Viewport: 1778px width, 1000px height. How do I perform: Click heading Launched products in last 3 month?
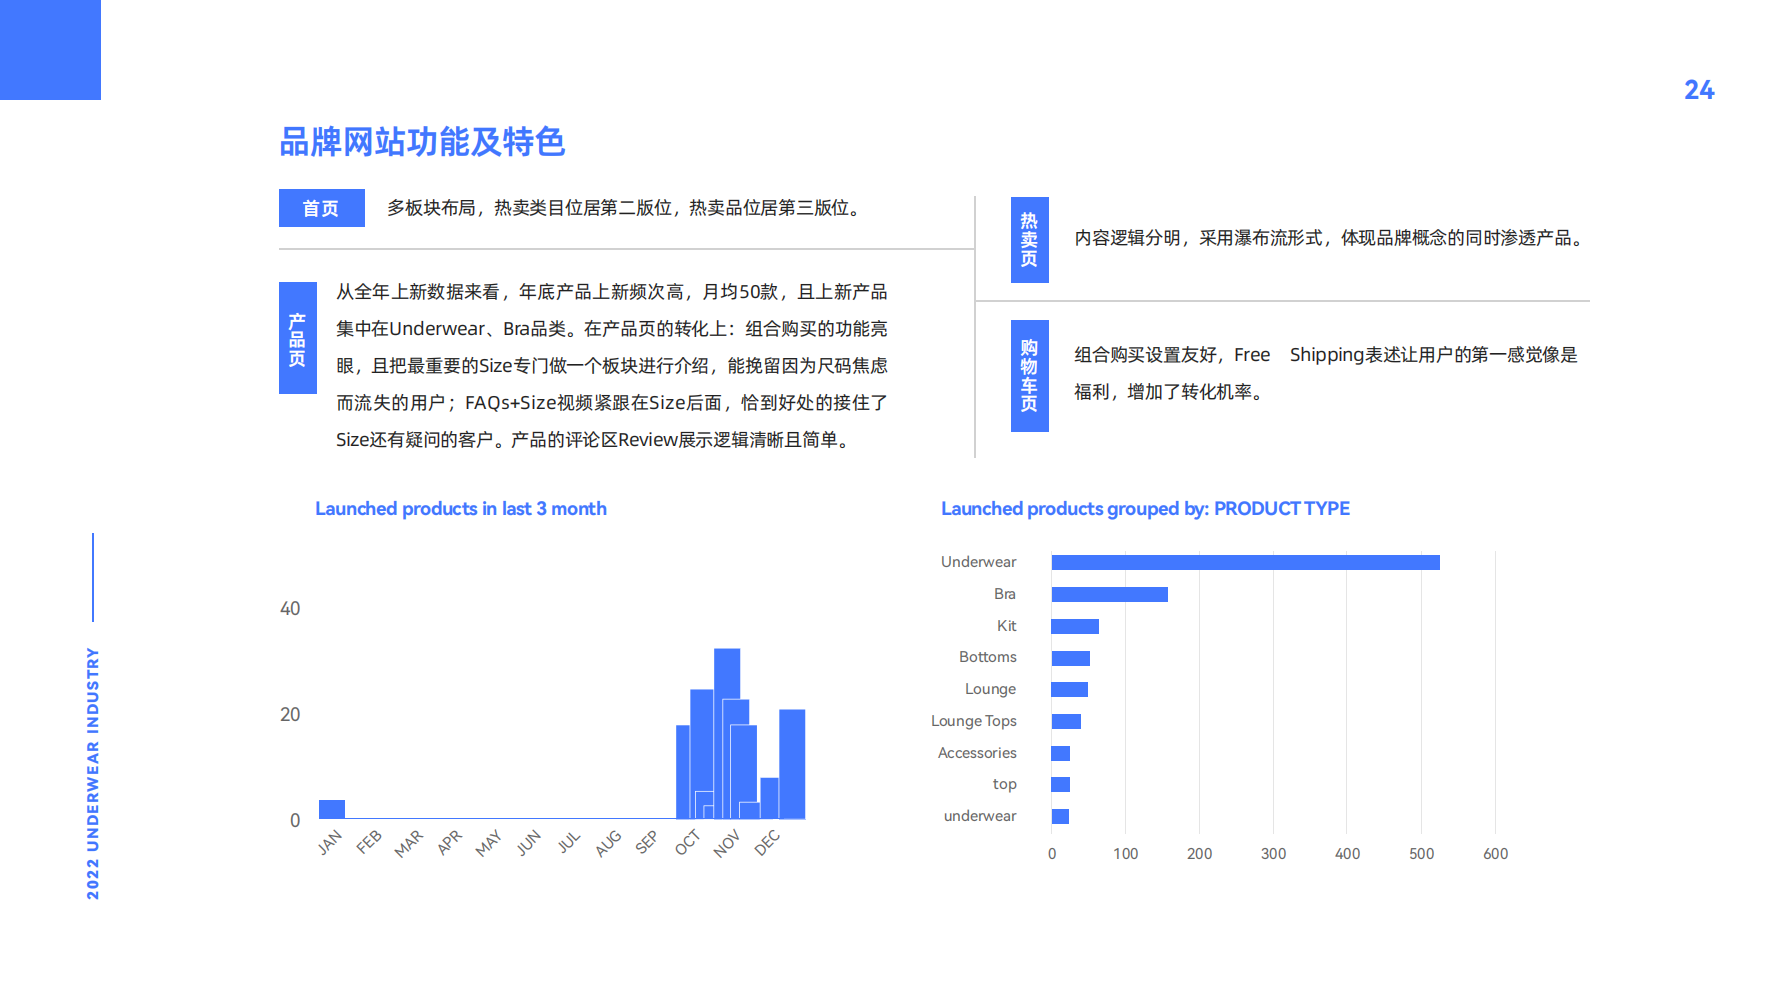[461, 509]
